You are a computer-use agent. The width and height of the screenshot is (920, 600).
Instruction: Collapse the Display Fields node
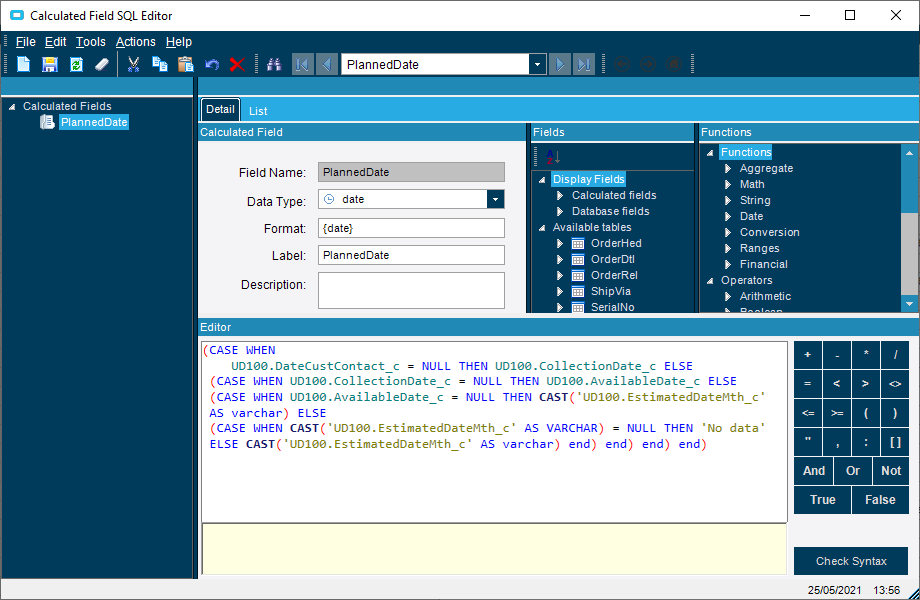click(542, 179)
